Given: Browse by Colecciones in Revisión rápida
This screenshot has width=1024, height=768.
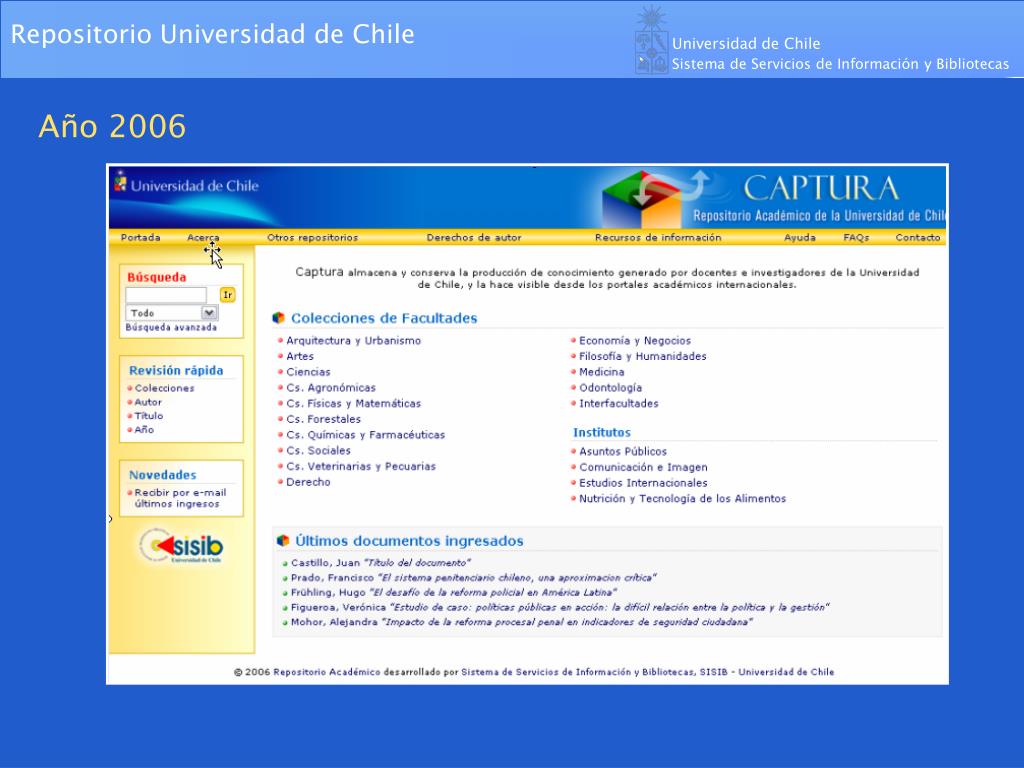Looking at the screenshot, I should click(x=165, y=388).
